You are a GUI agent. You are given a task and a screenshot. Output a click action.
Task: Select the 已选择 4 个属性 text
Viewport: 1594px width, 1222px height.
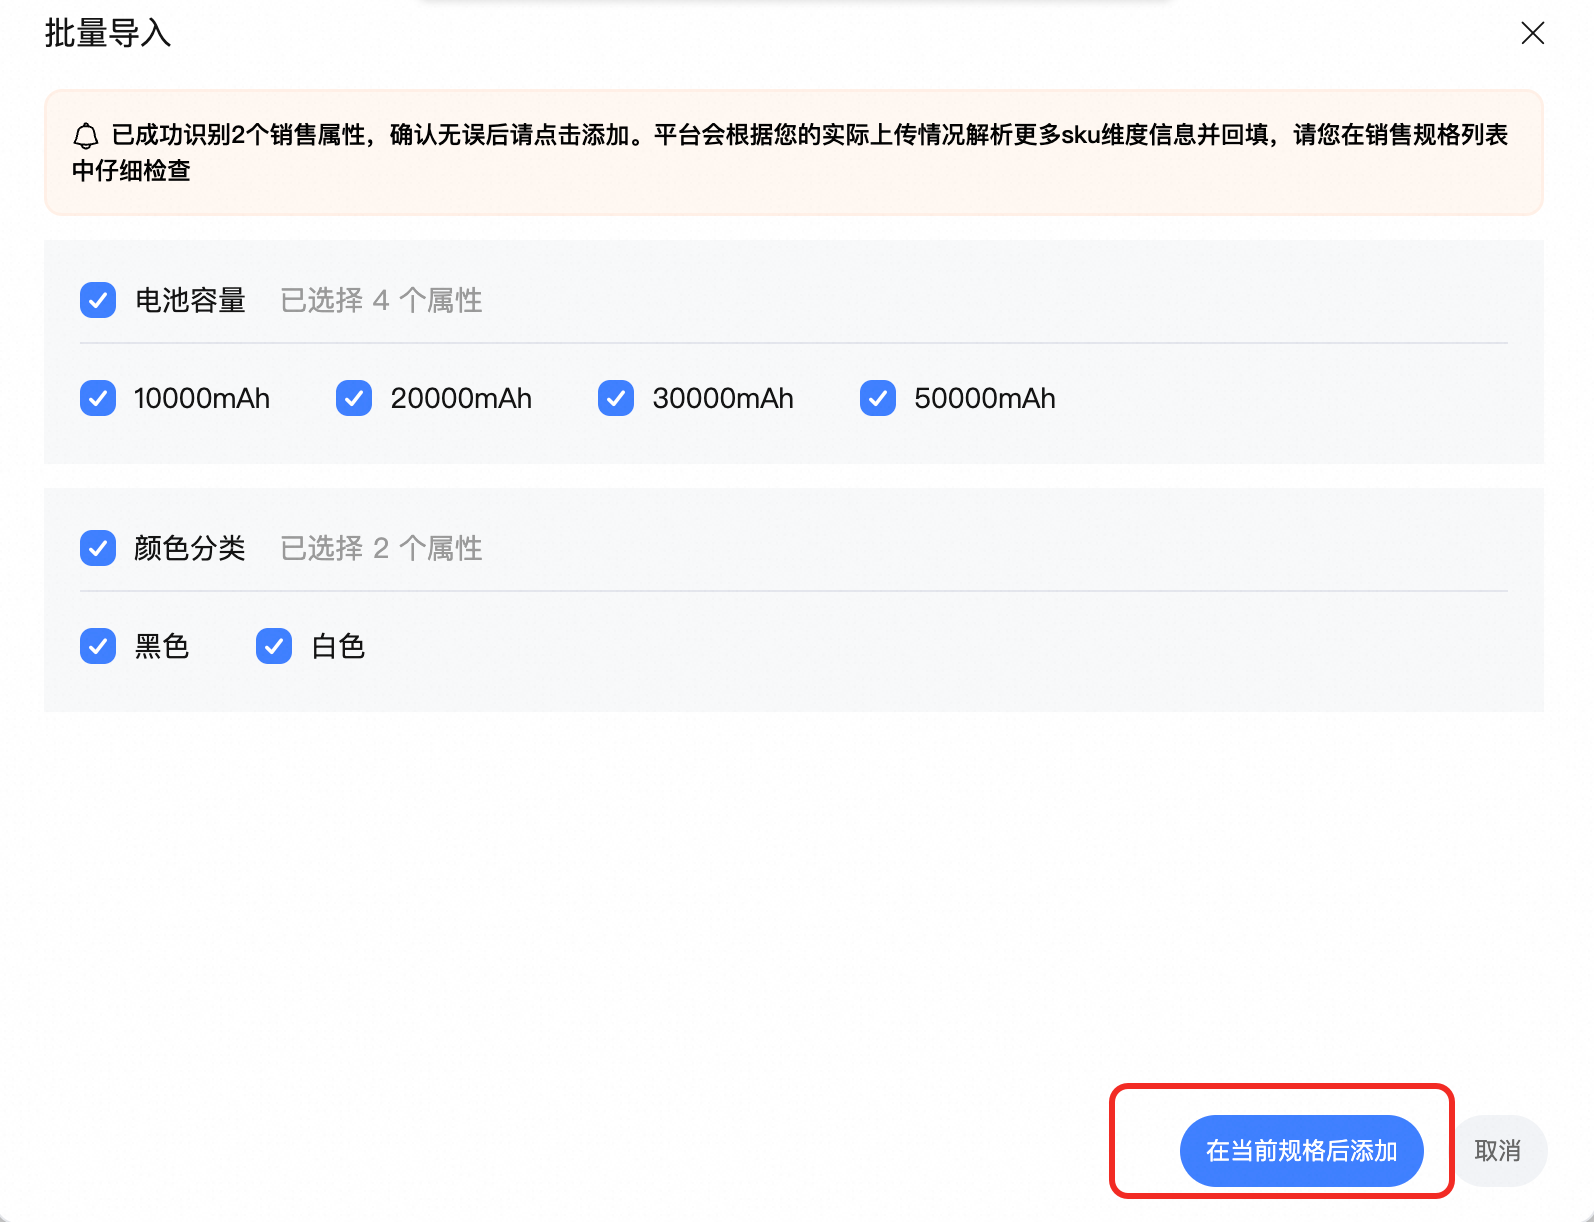pyautogui.click(x=381, y=300)
